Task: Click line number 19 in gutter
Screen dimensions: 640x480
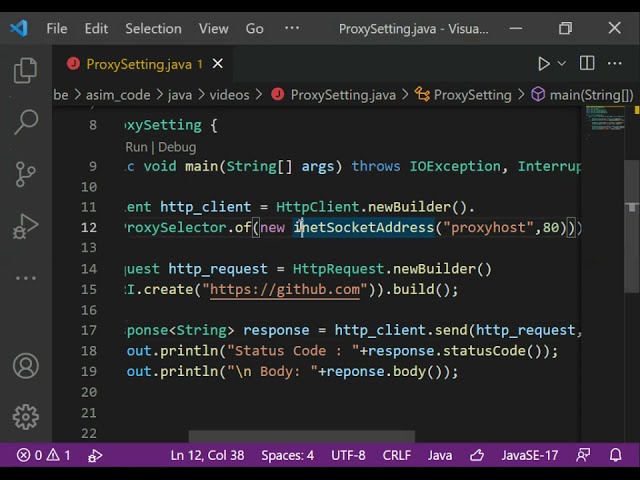Action: click(89, 371)
